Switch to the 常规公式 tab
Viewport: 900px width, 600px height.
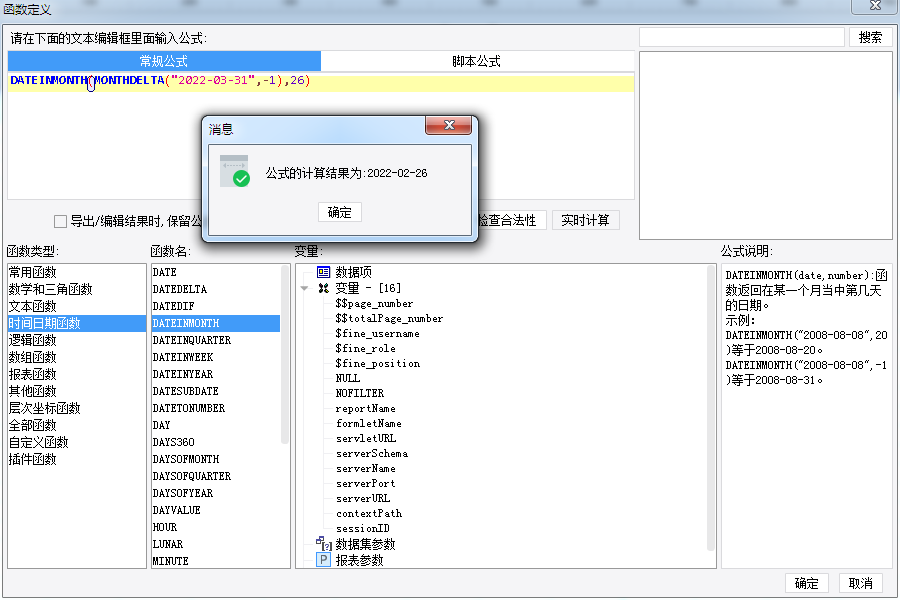(x=164, y=61)
